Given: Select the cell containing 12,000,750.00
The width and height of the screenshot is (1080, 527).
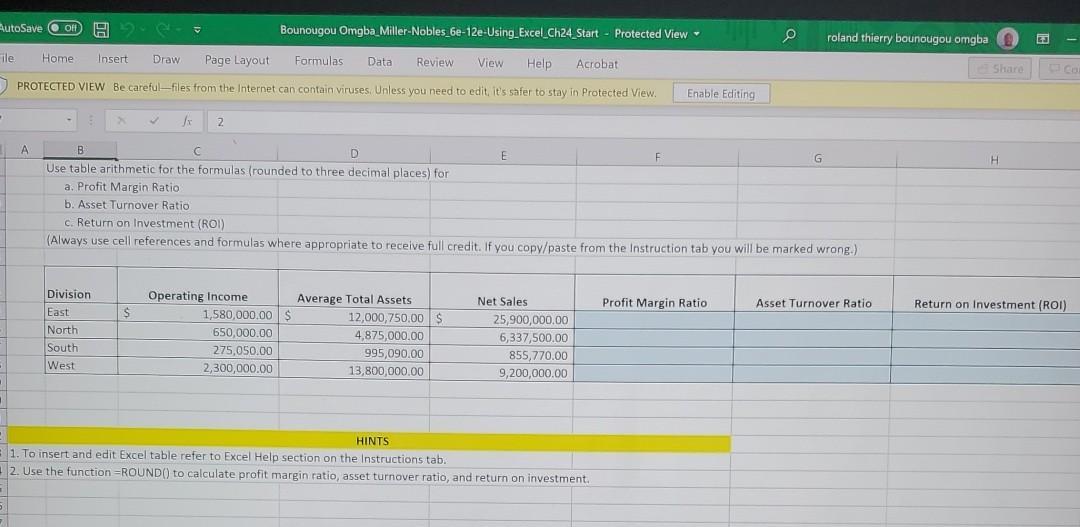Looking at the screenshot, I should [x=354, y=318].
